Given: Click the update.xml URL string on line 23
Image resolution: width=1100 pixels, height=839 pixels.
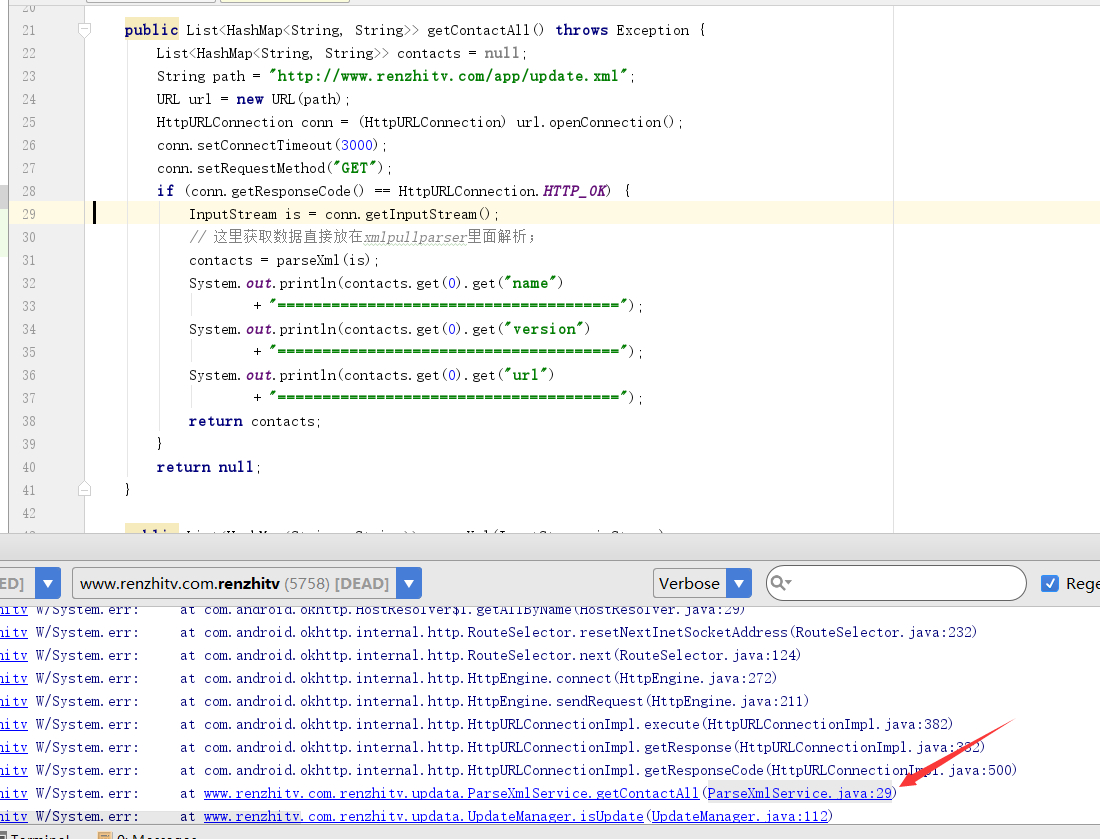Looking at the screenshot, I should [x=451, y=76].
